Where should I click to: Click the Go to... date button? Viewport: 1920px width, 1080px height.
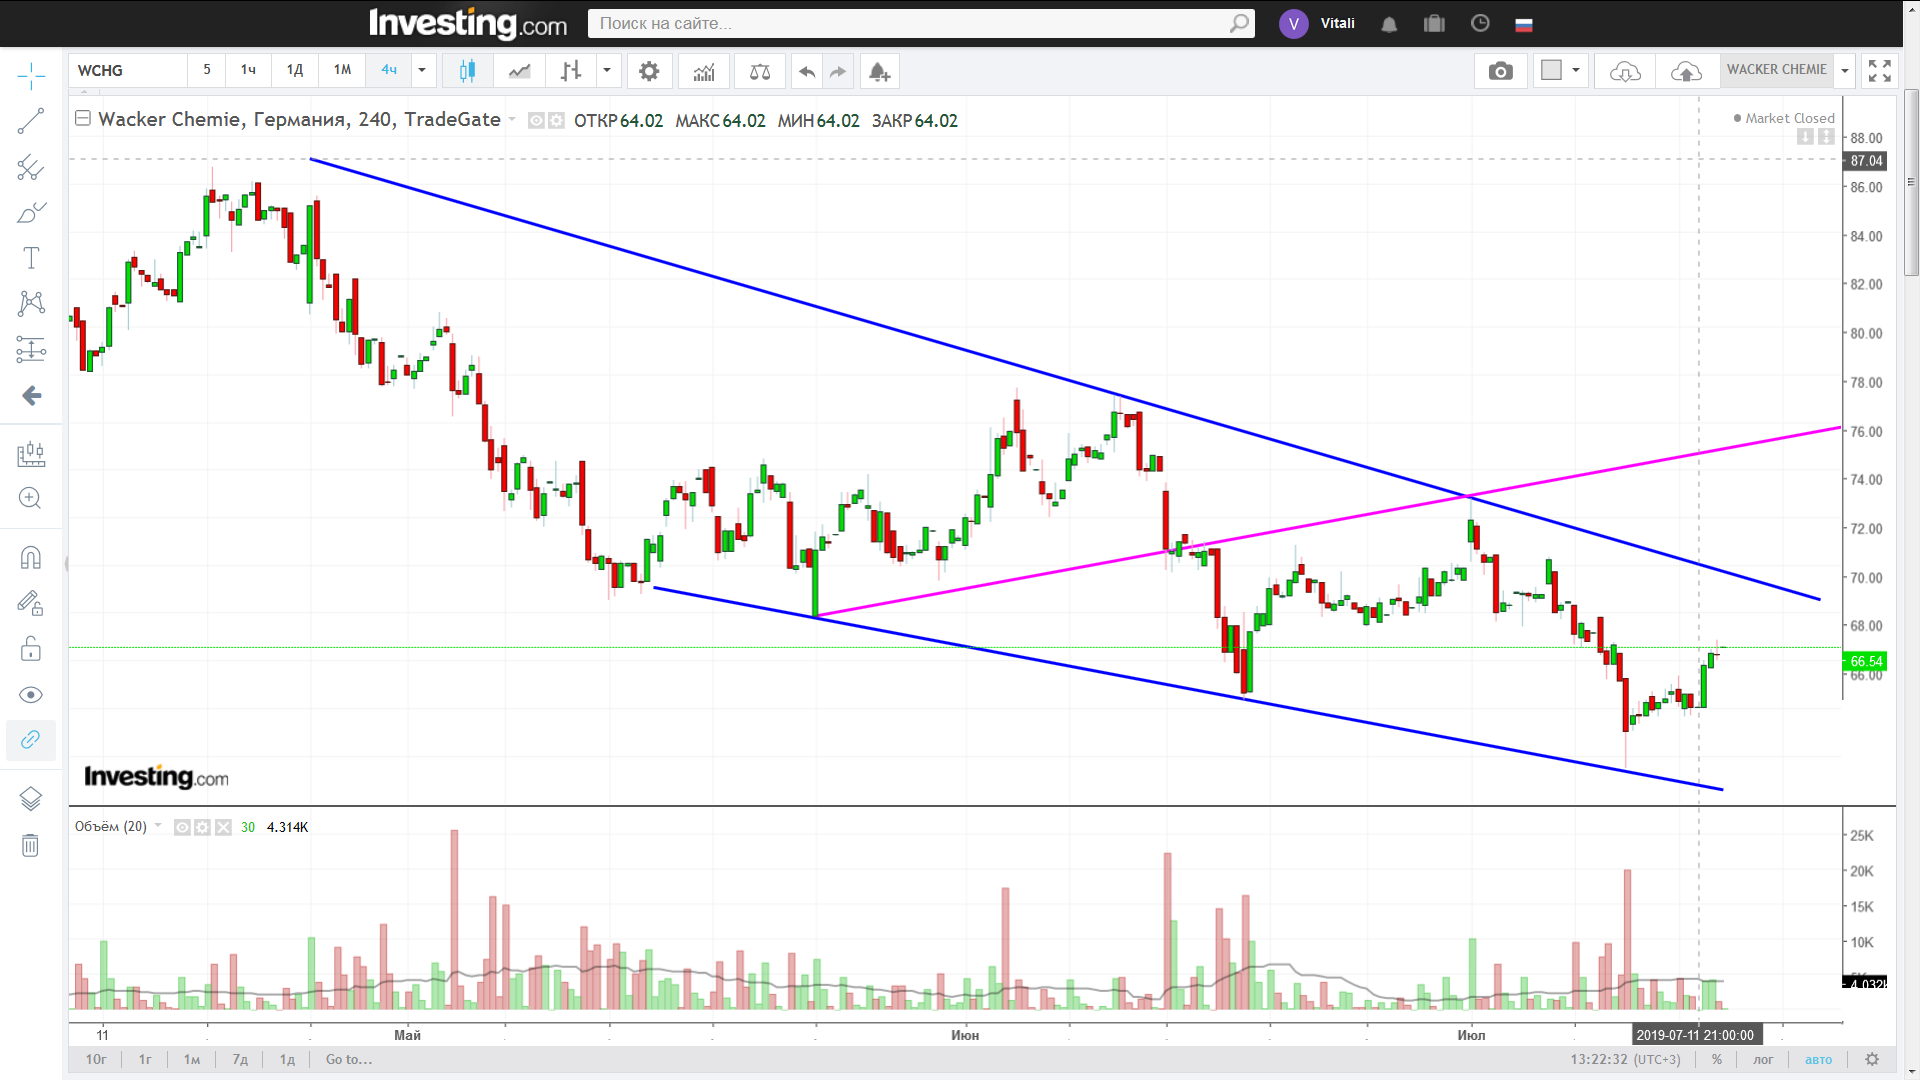(x=348, y=1059)
